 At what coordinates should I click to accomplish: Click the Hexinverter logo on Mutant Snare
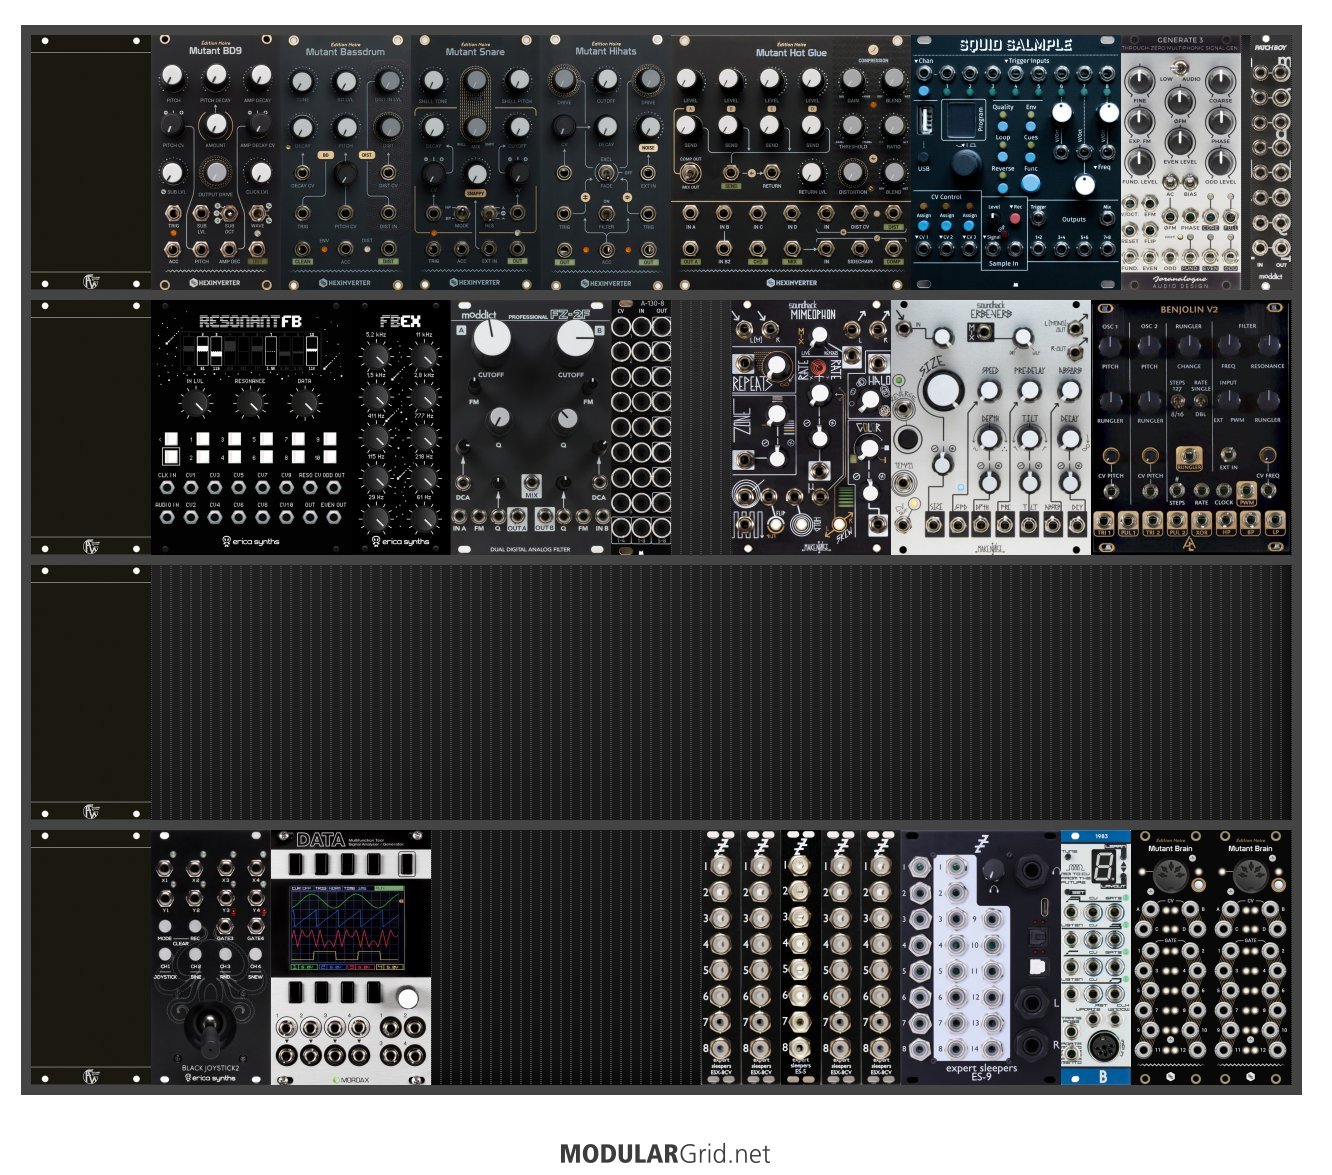pyautogui.click(x=475, y=283)
